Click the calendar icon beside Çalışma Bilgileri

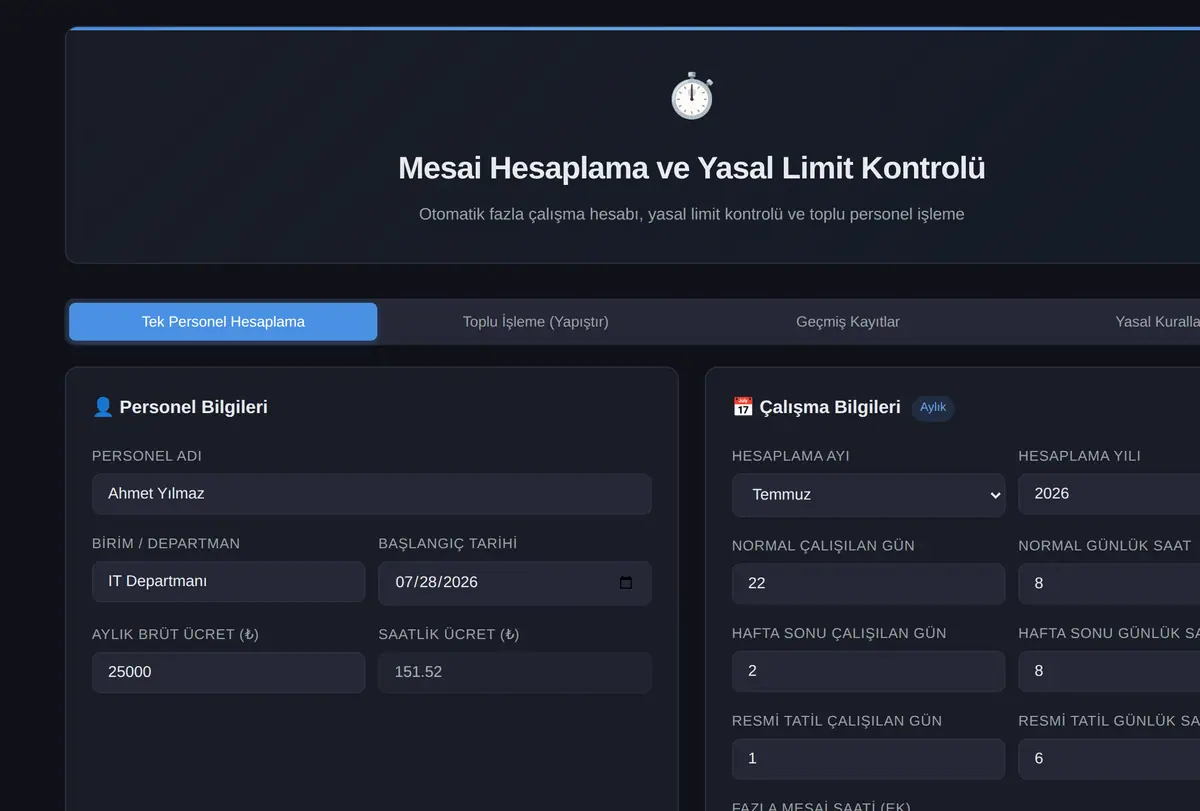point(743,407)
